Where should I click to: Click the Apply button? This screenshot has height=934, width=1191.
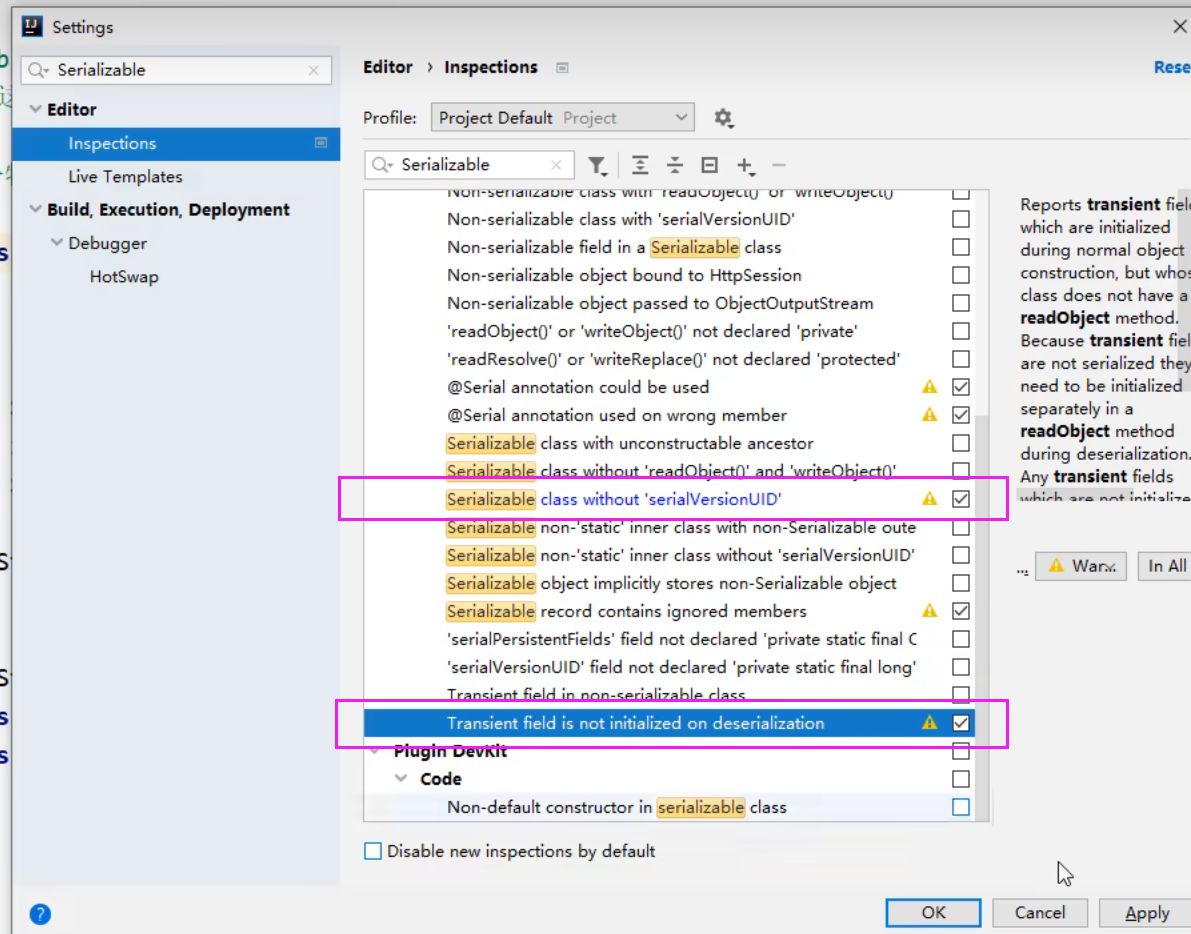pos(1146,913)
